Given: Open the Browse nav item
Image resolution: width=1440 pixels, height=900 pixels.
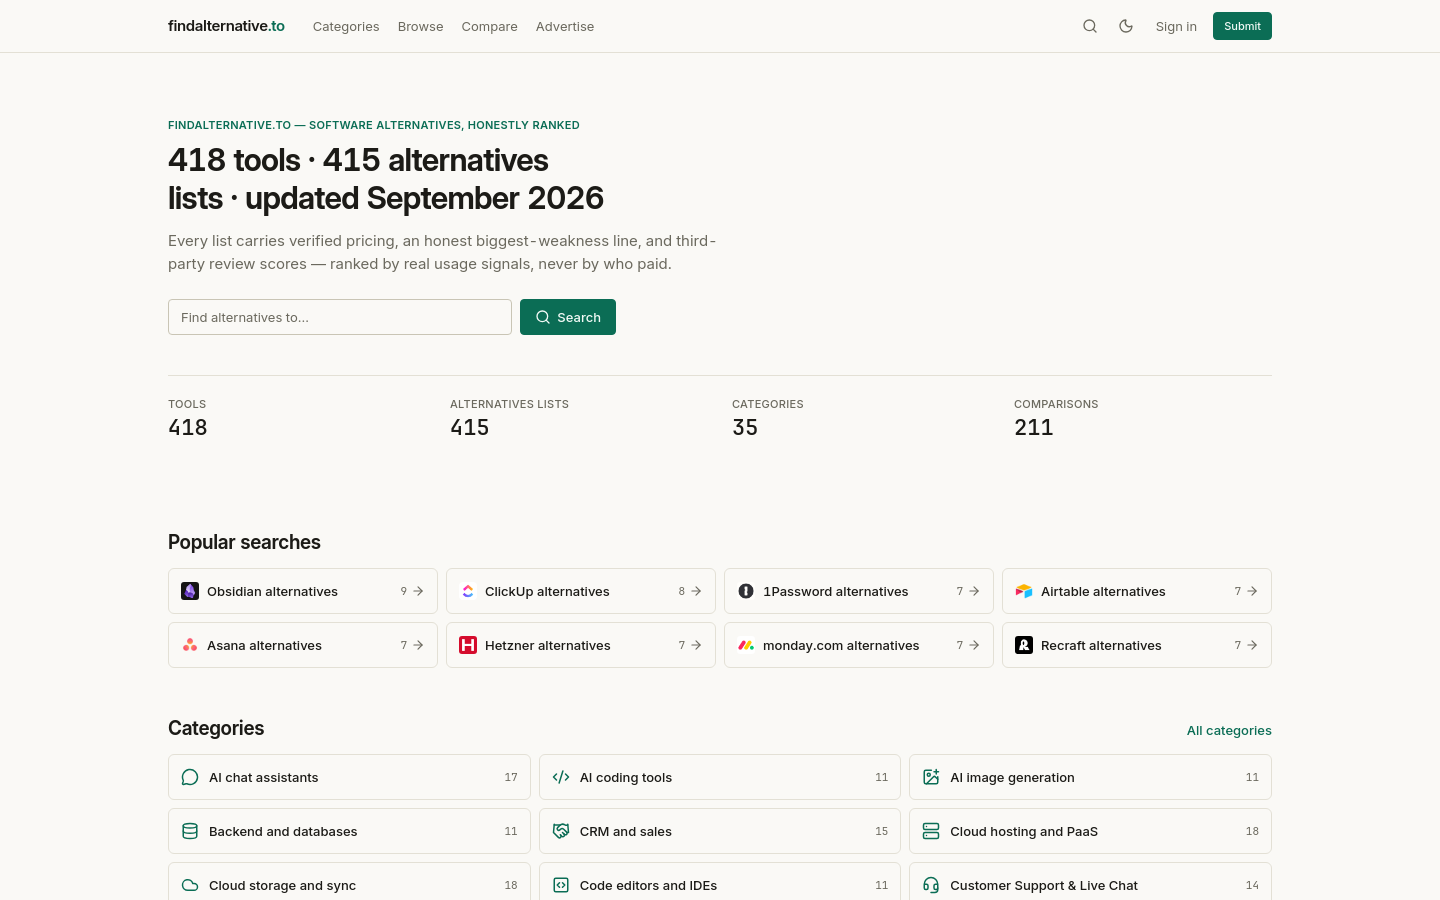Looking at the screenshot, I should pos(420,26).
